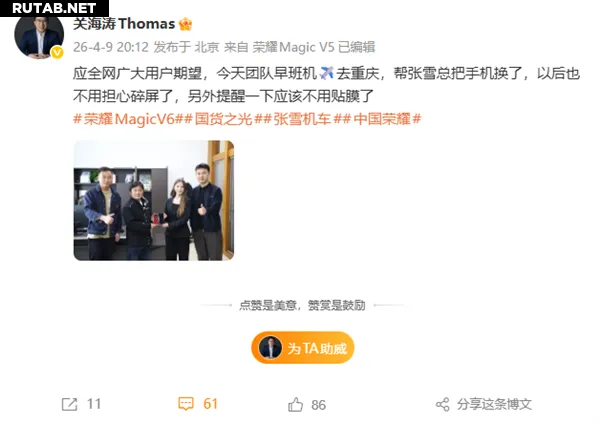
Task: Enlarge the group photo thumbnail
Action: 154,201
